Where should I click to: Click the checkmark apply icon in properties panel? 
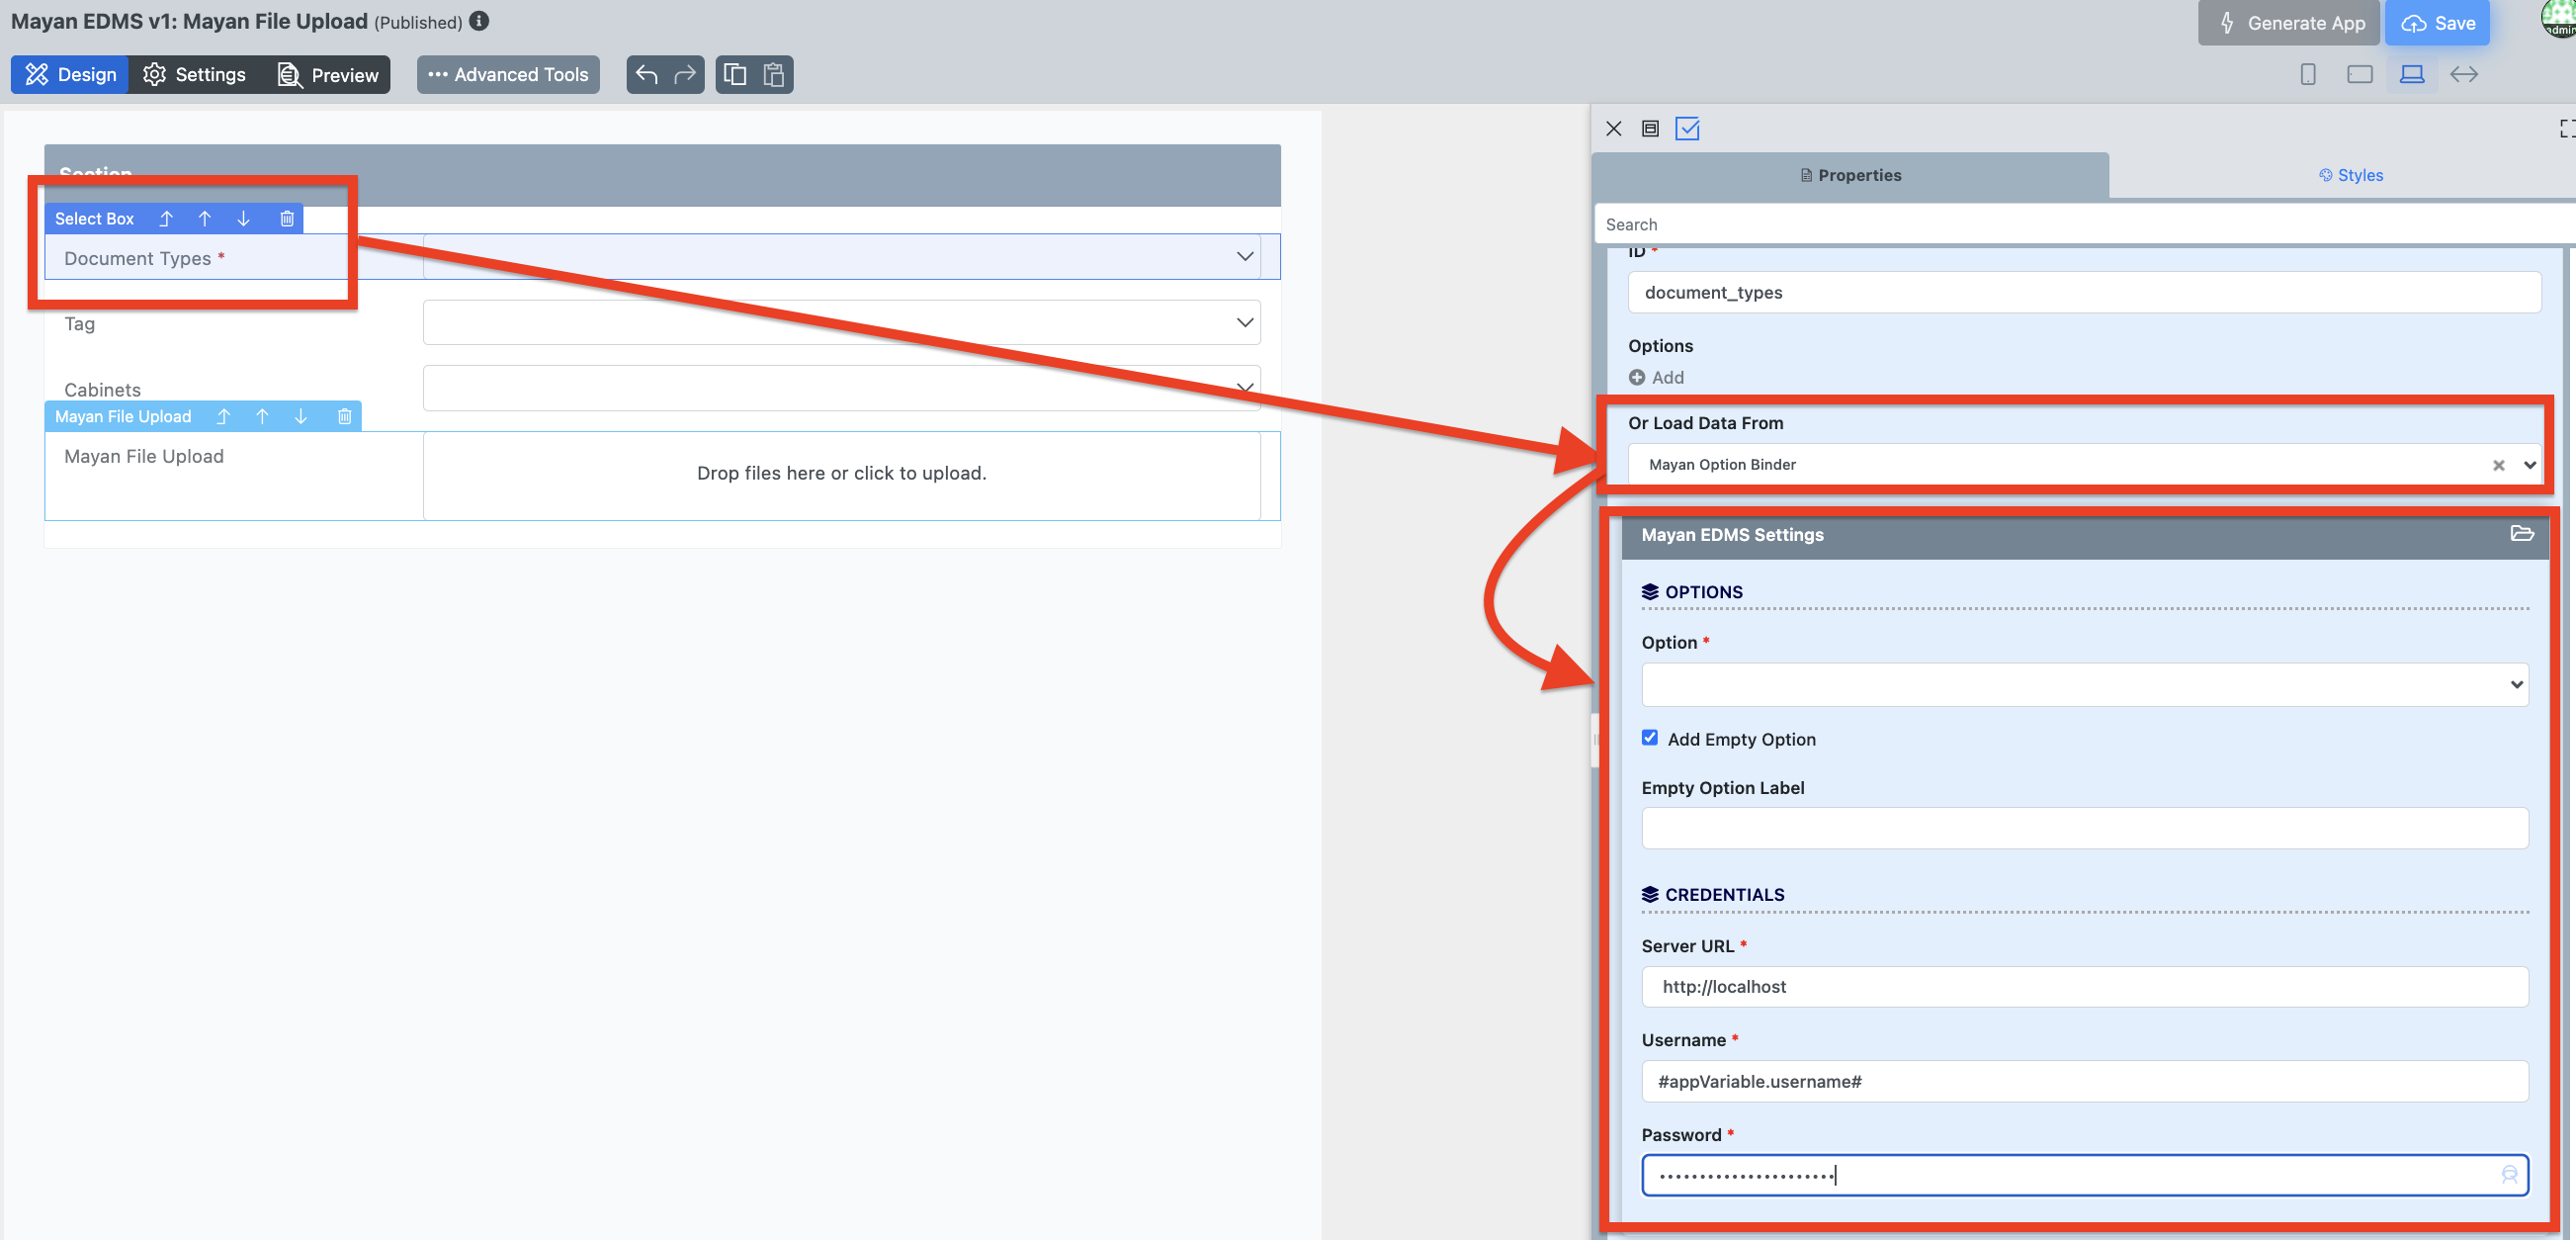tap(1687, 129)
